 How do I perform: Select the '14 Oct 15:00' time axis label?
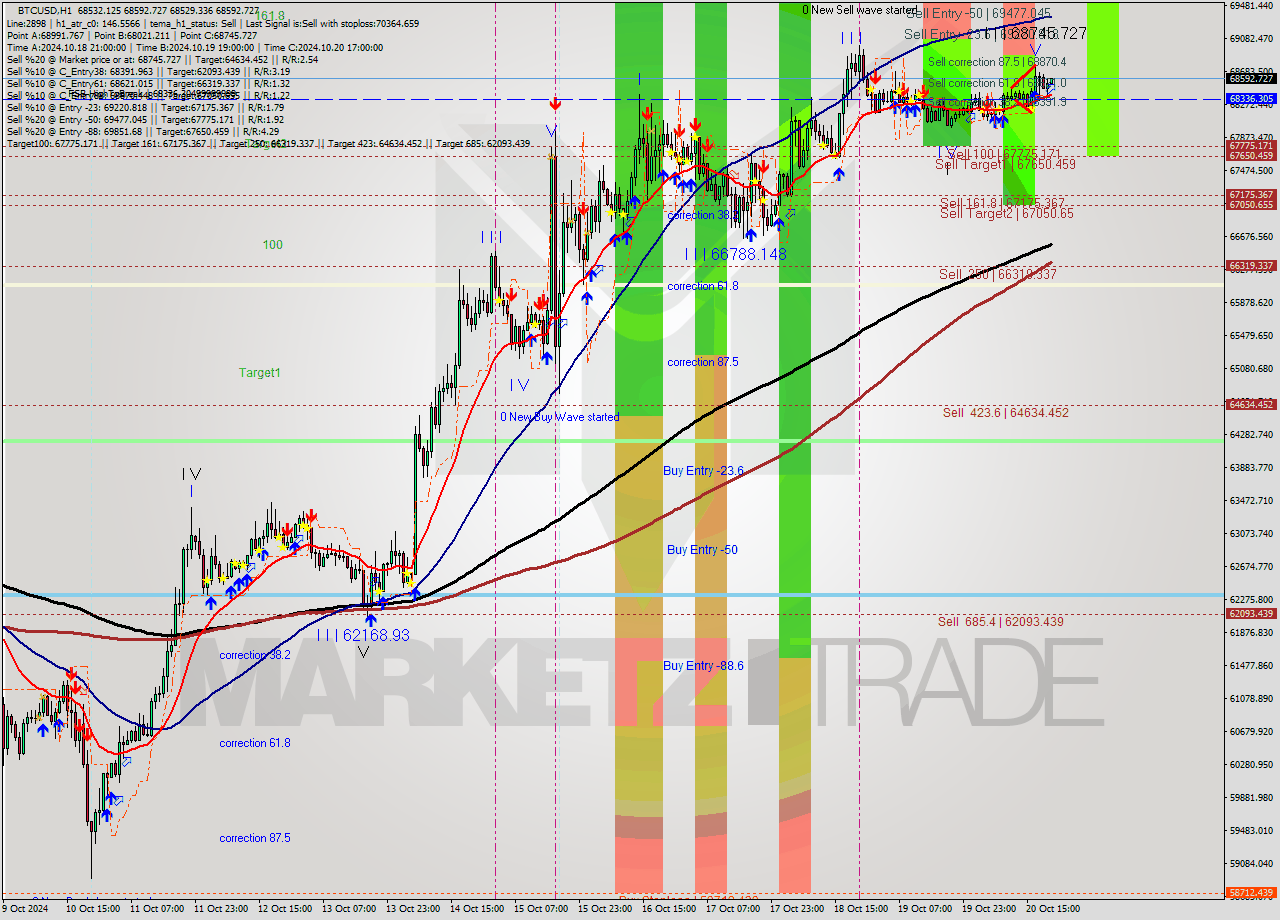(x=475, y=908)
